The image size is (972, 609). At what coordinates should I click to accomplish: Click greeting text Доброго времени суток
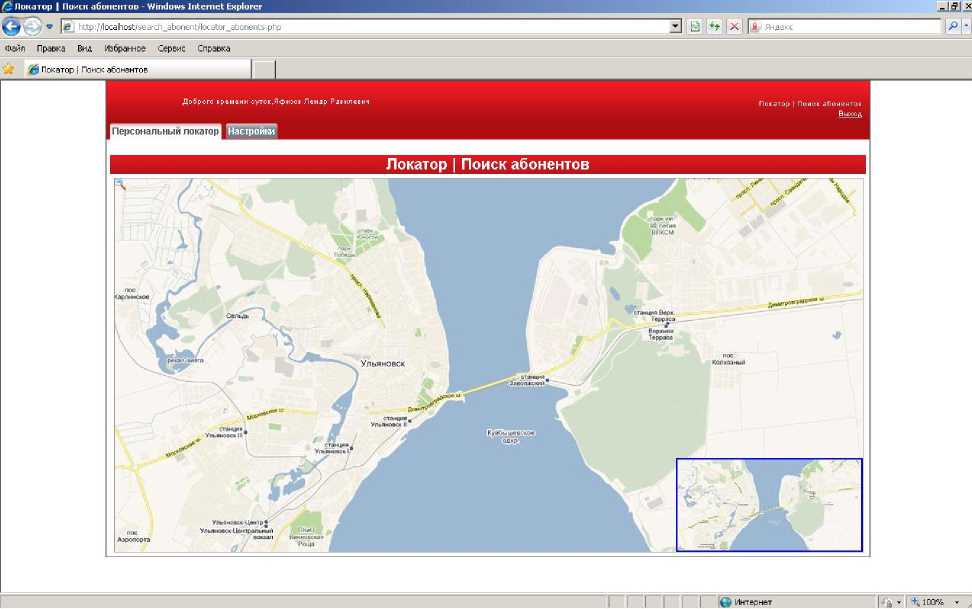(x=227, y=101)
